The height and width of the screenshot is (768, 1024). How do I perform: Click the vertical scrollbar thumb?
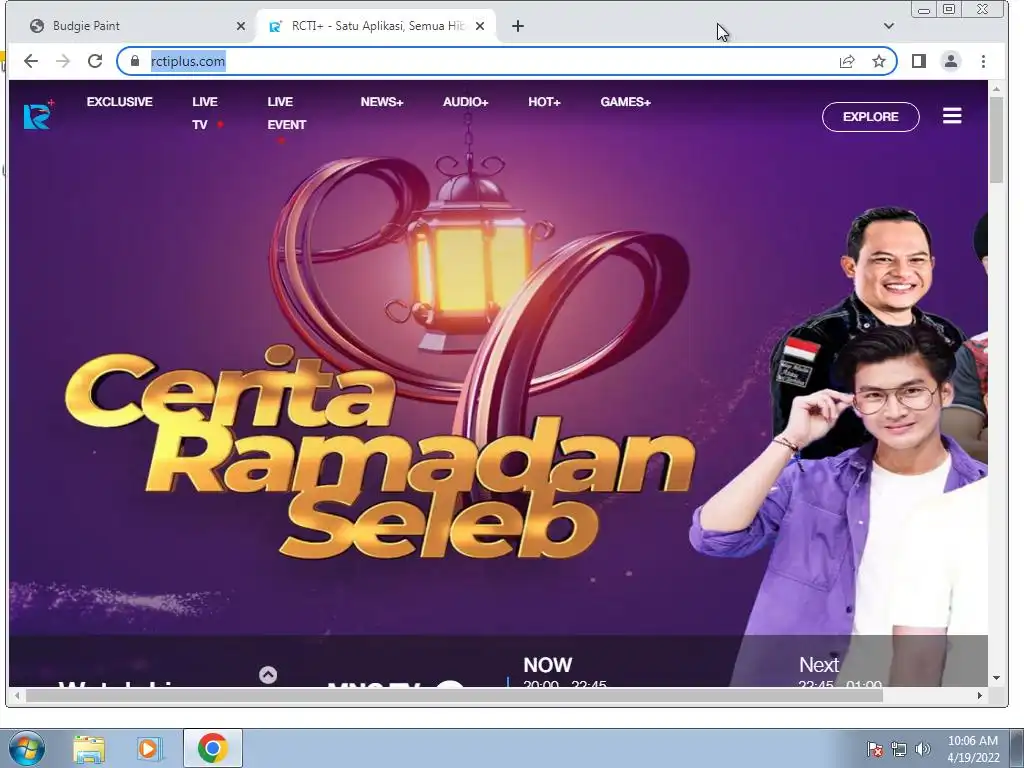[996, 140]
